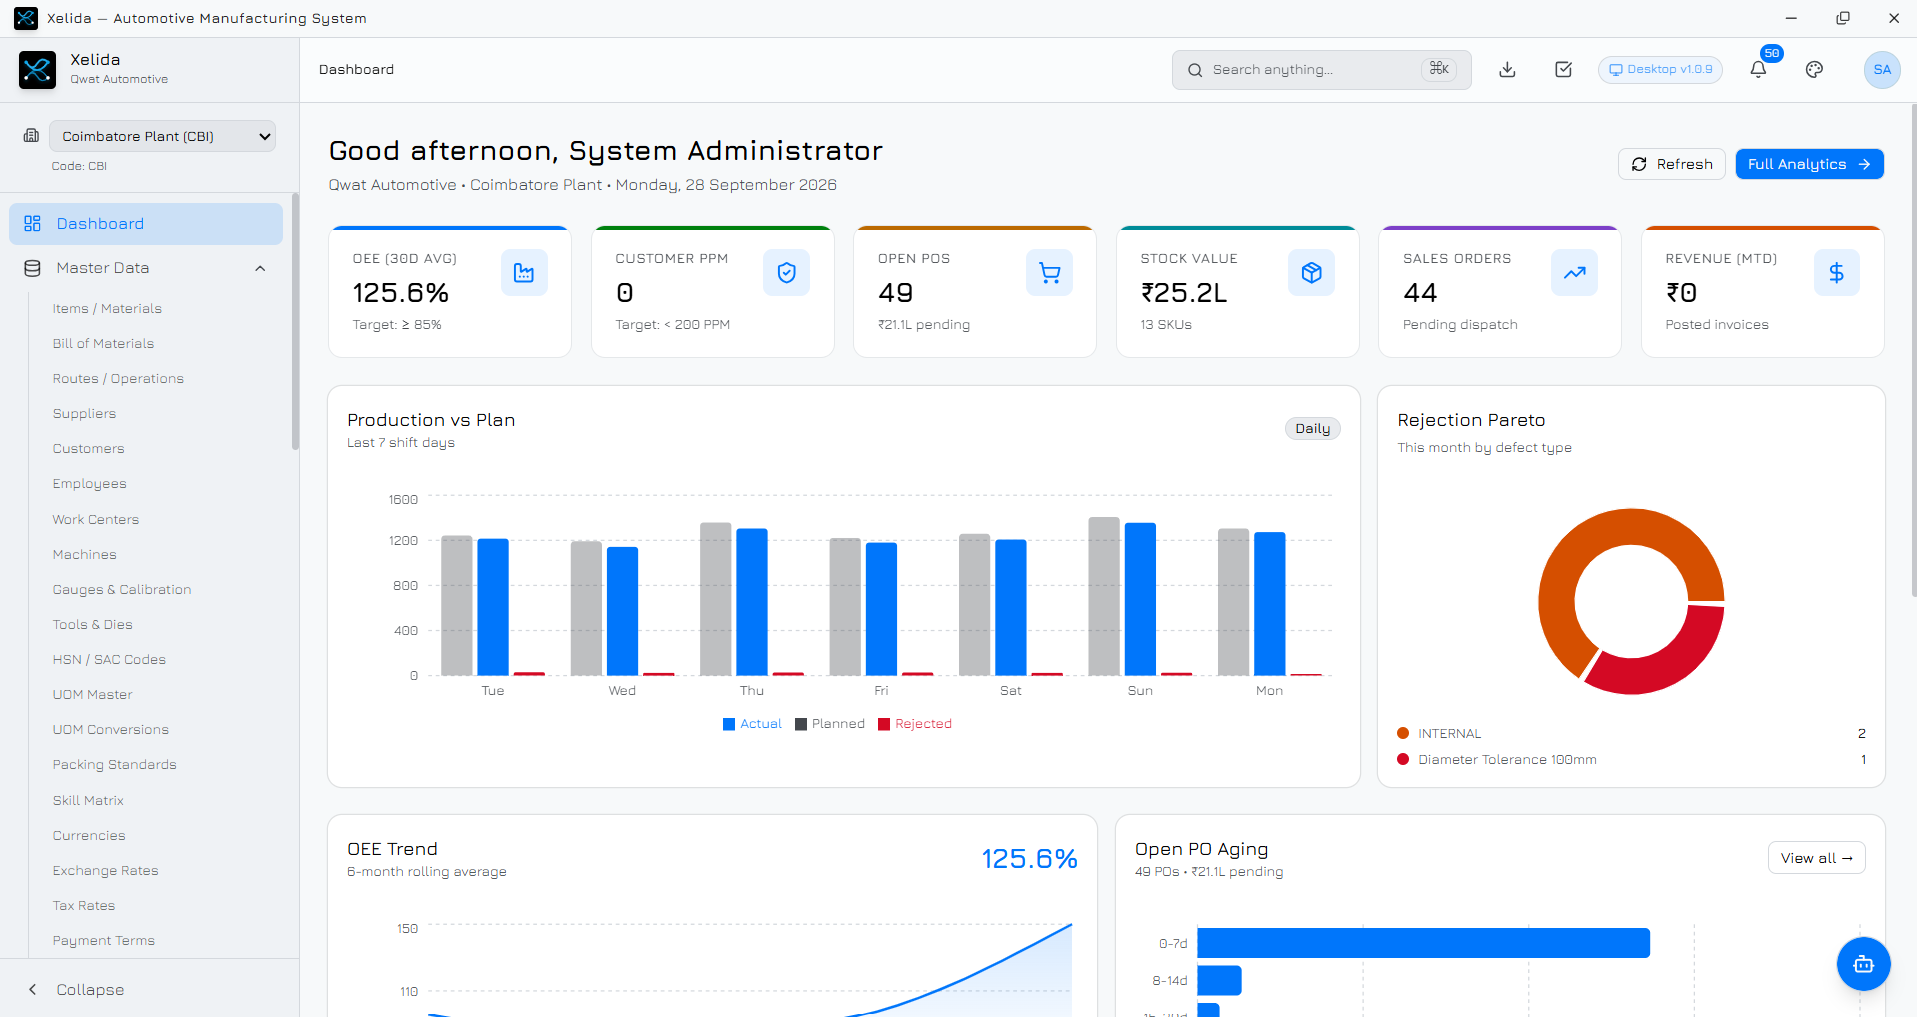Click View all in Open PO Aging
The height and width of the screenshot is (1017, 1917).
1816,858
